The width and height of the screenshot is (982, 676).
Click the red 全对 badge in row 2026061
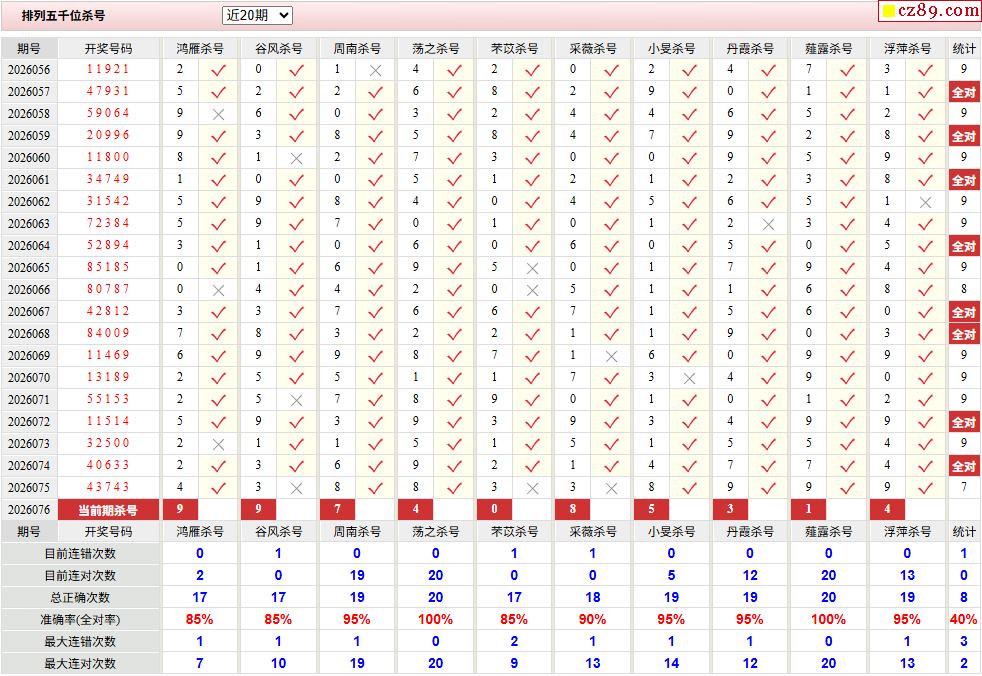point(964,180)
